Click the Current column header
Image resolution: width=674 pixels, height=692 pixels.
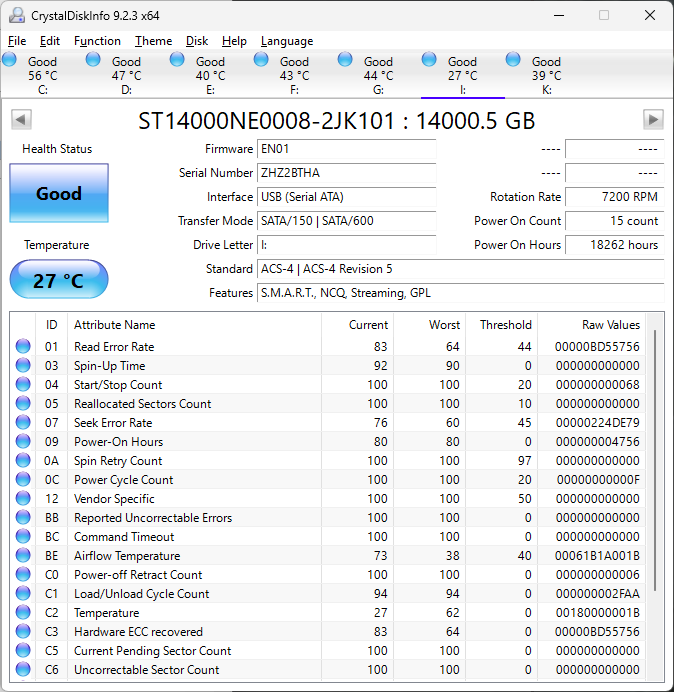pos(358,325)
